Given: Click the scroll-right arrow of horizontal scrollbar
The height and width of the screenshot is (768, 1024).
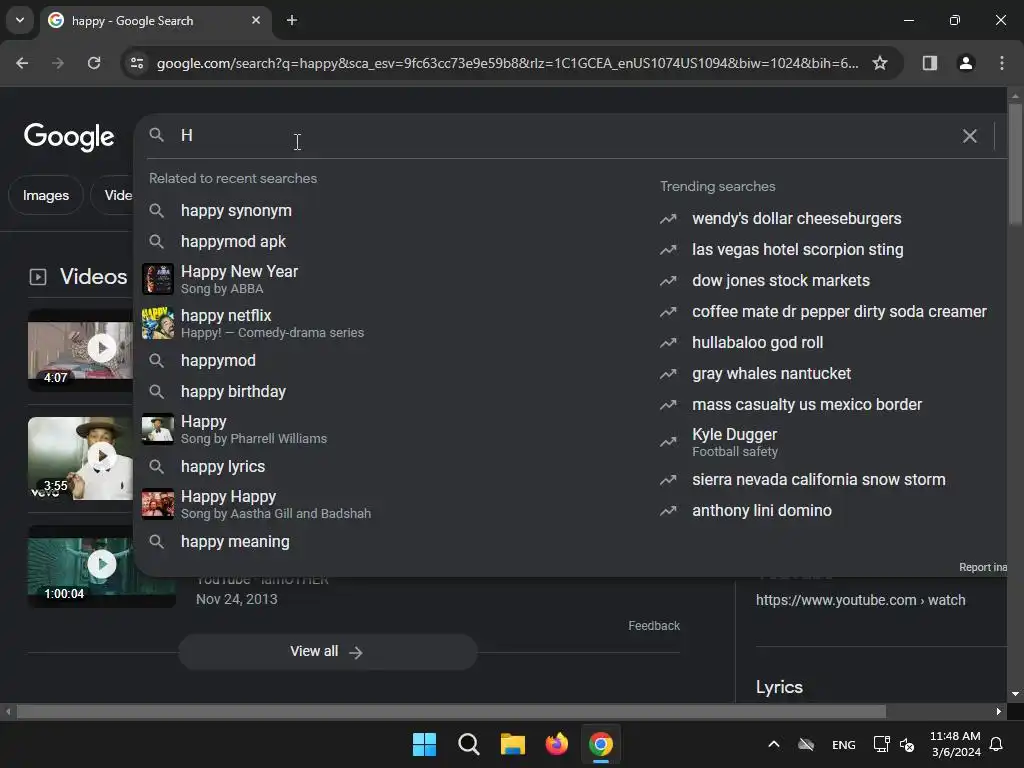Looking at the screenshot, I should pos(999,711).
